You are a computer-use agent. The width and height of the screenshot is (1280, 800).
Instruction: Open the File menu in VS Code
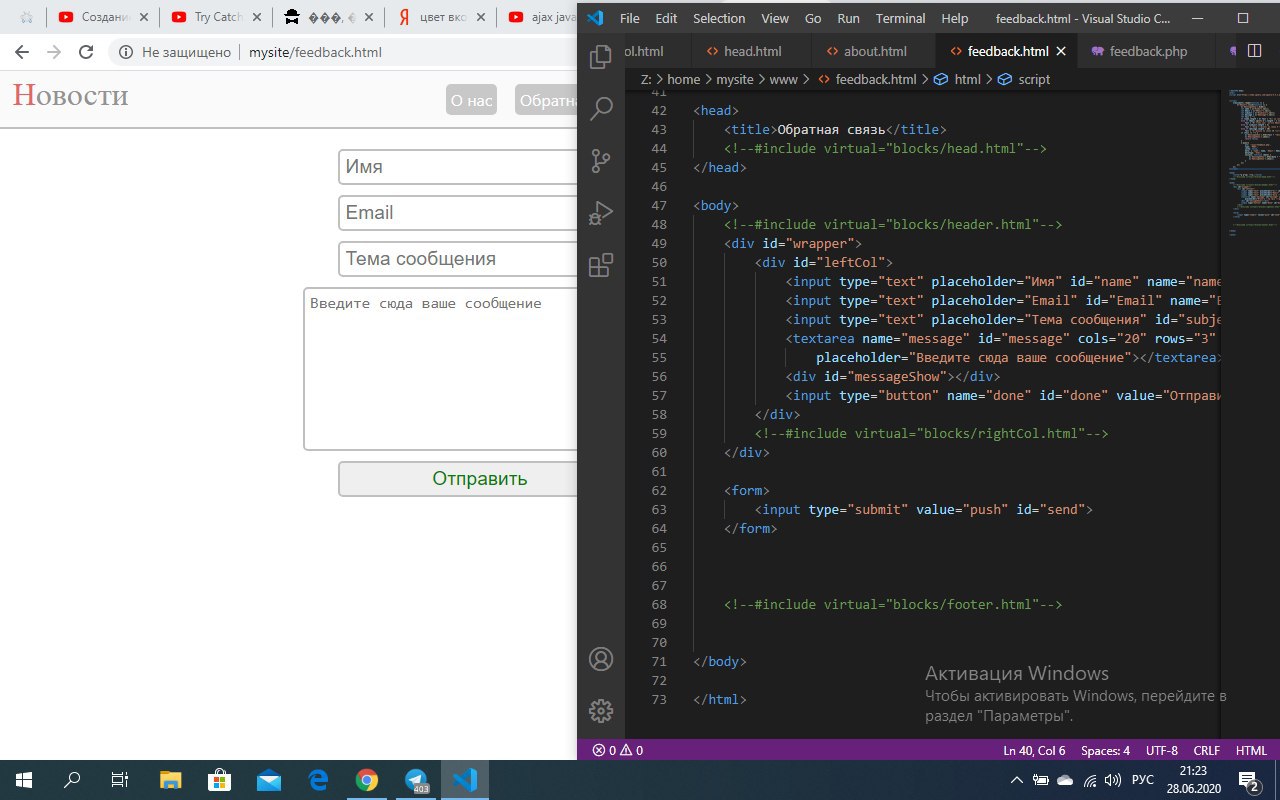coord(630,18)
